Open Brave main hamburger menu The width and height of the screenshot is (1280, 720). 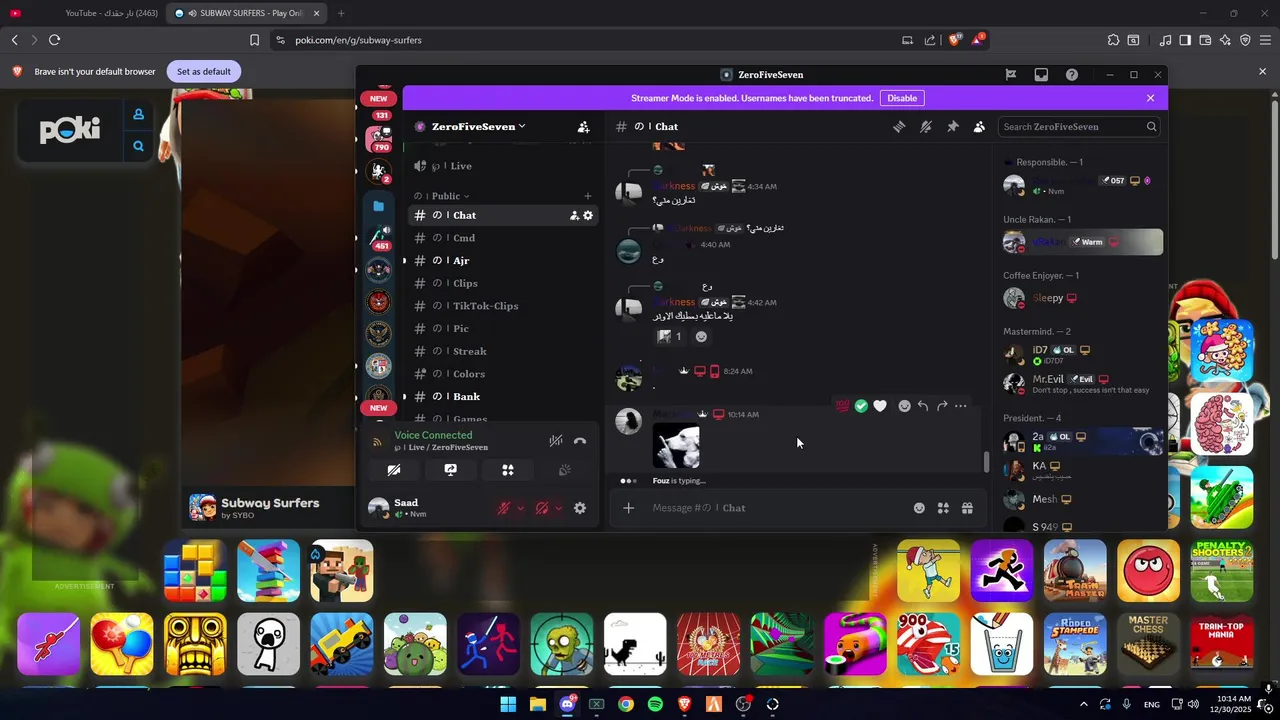(1265, 40)
